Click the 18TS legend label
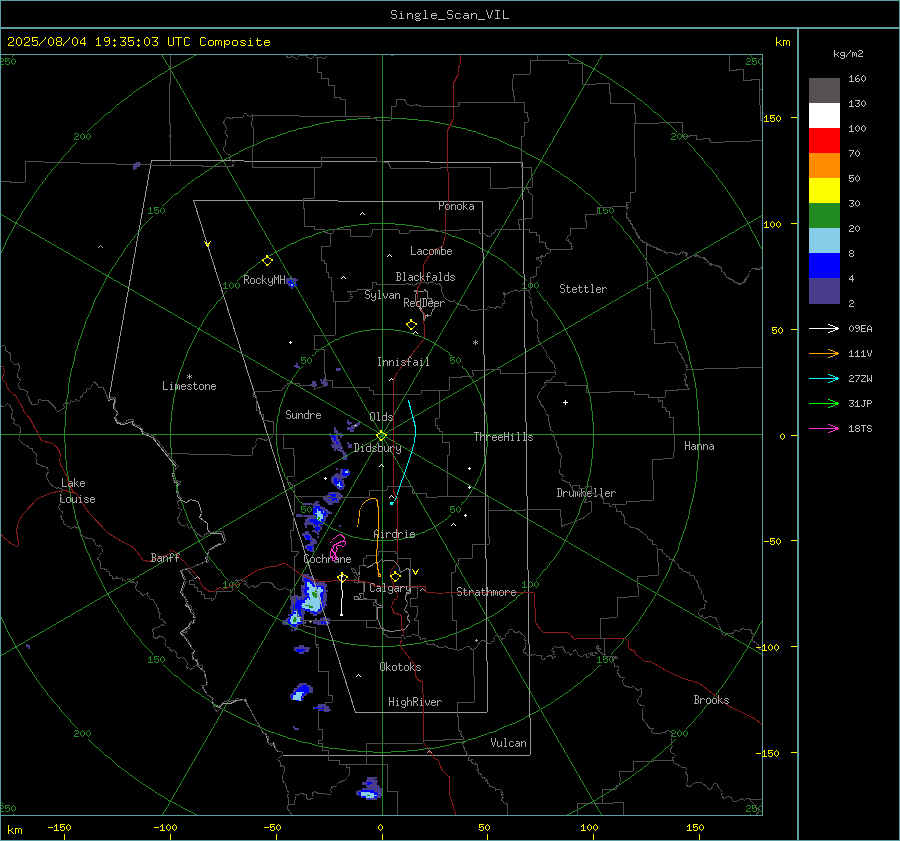The width and height of the screenshot is (900, 841). pyautogui.click(x=860, y=428)
